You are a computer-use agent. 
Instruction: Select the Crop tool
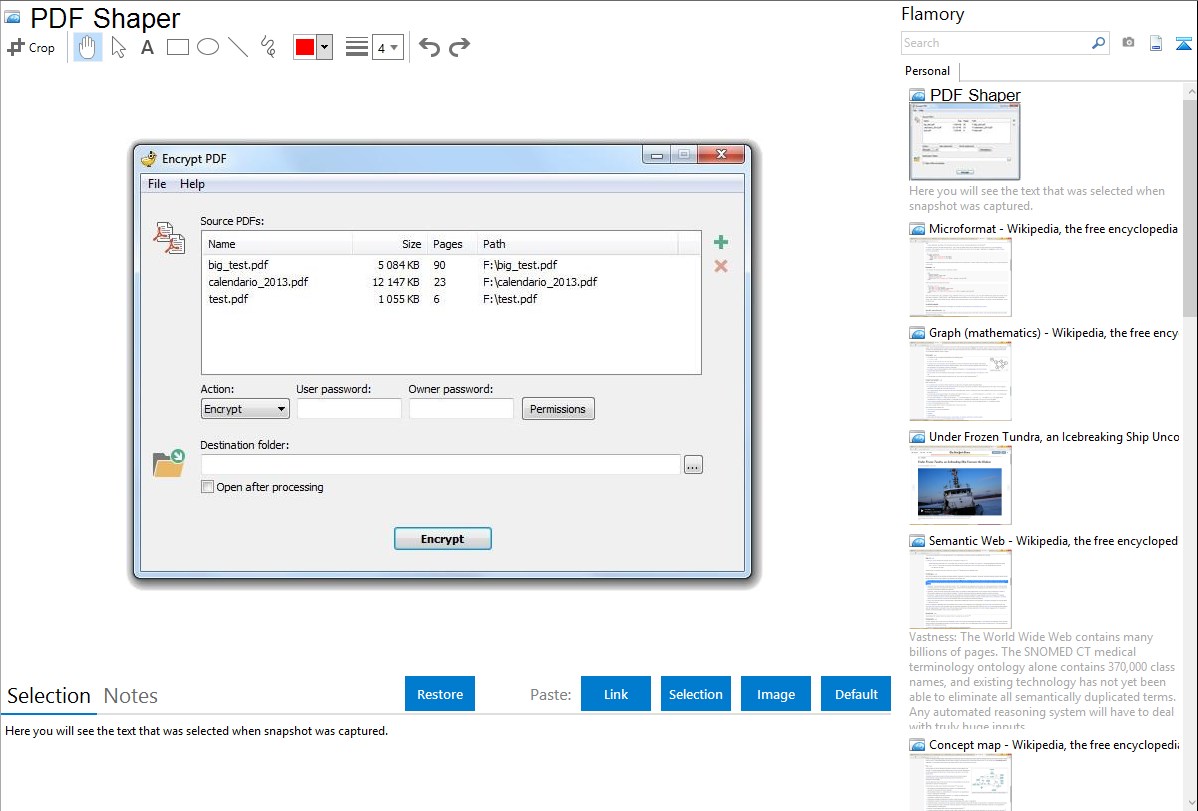pyautogui.click(x=31, y=47)
